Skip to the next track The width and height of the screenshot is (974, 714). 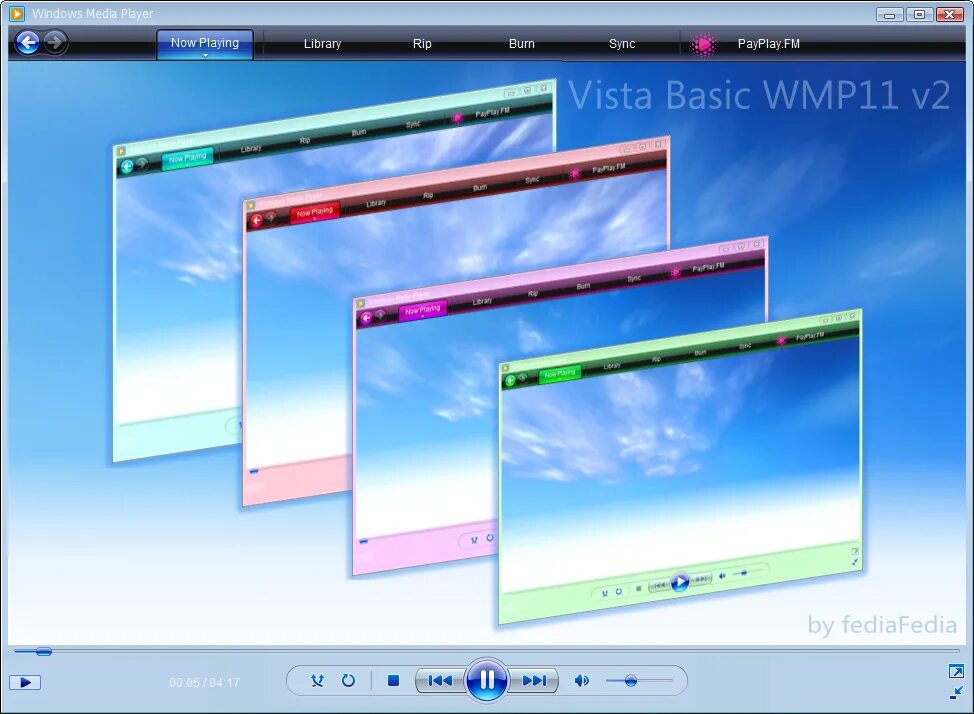534,680
